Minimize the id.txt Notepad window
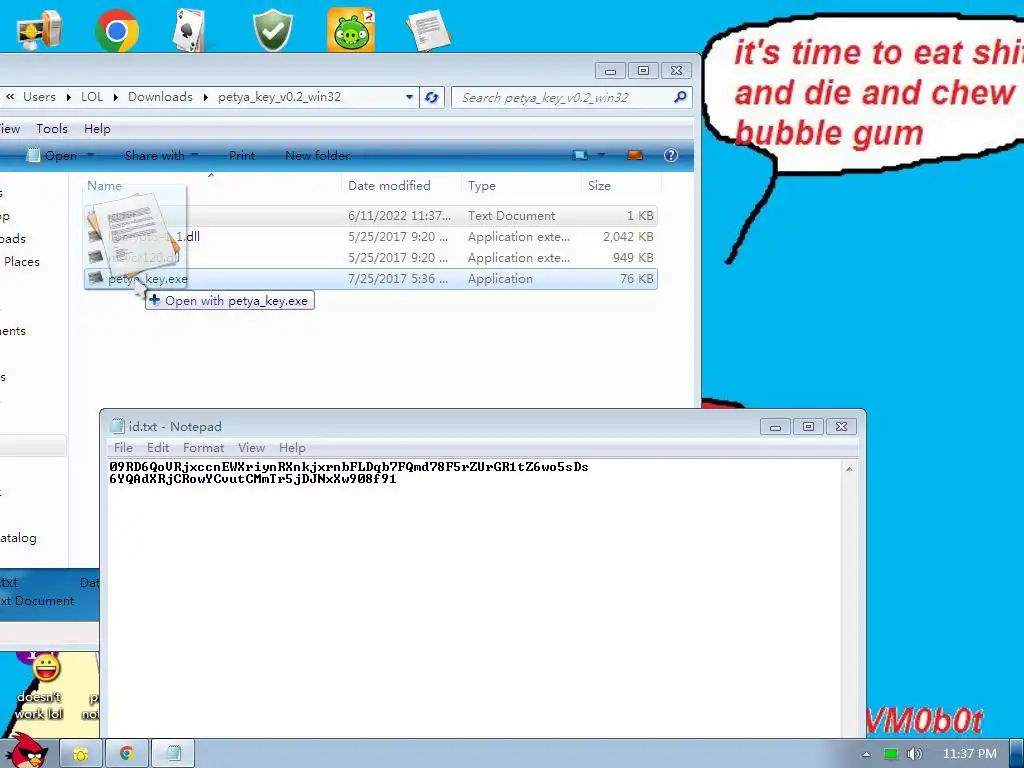This screenshot has width=1024, height=768. (x=775, y=427)
